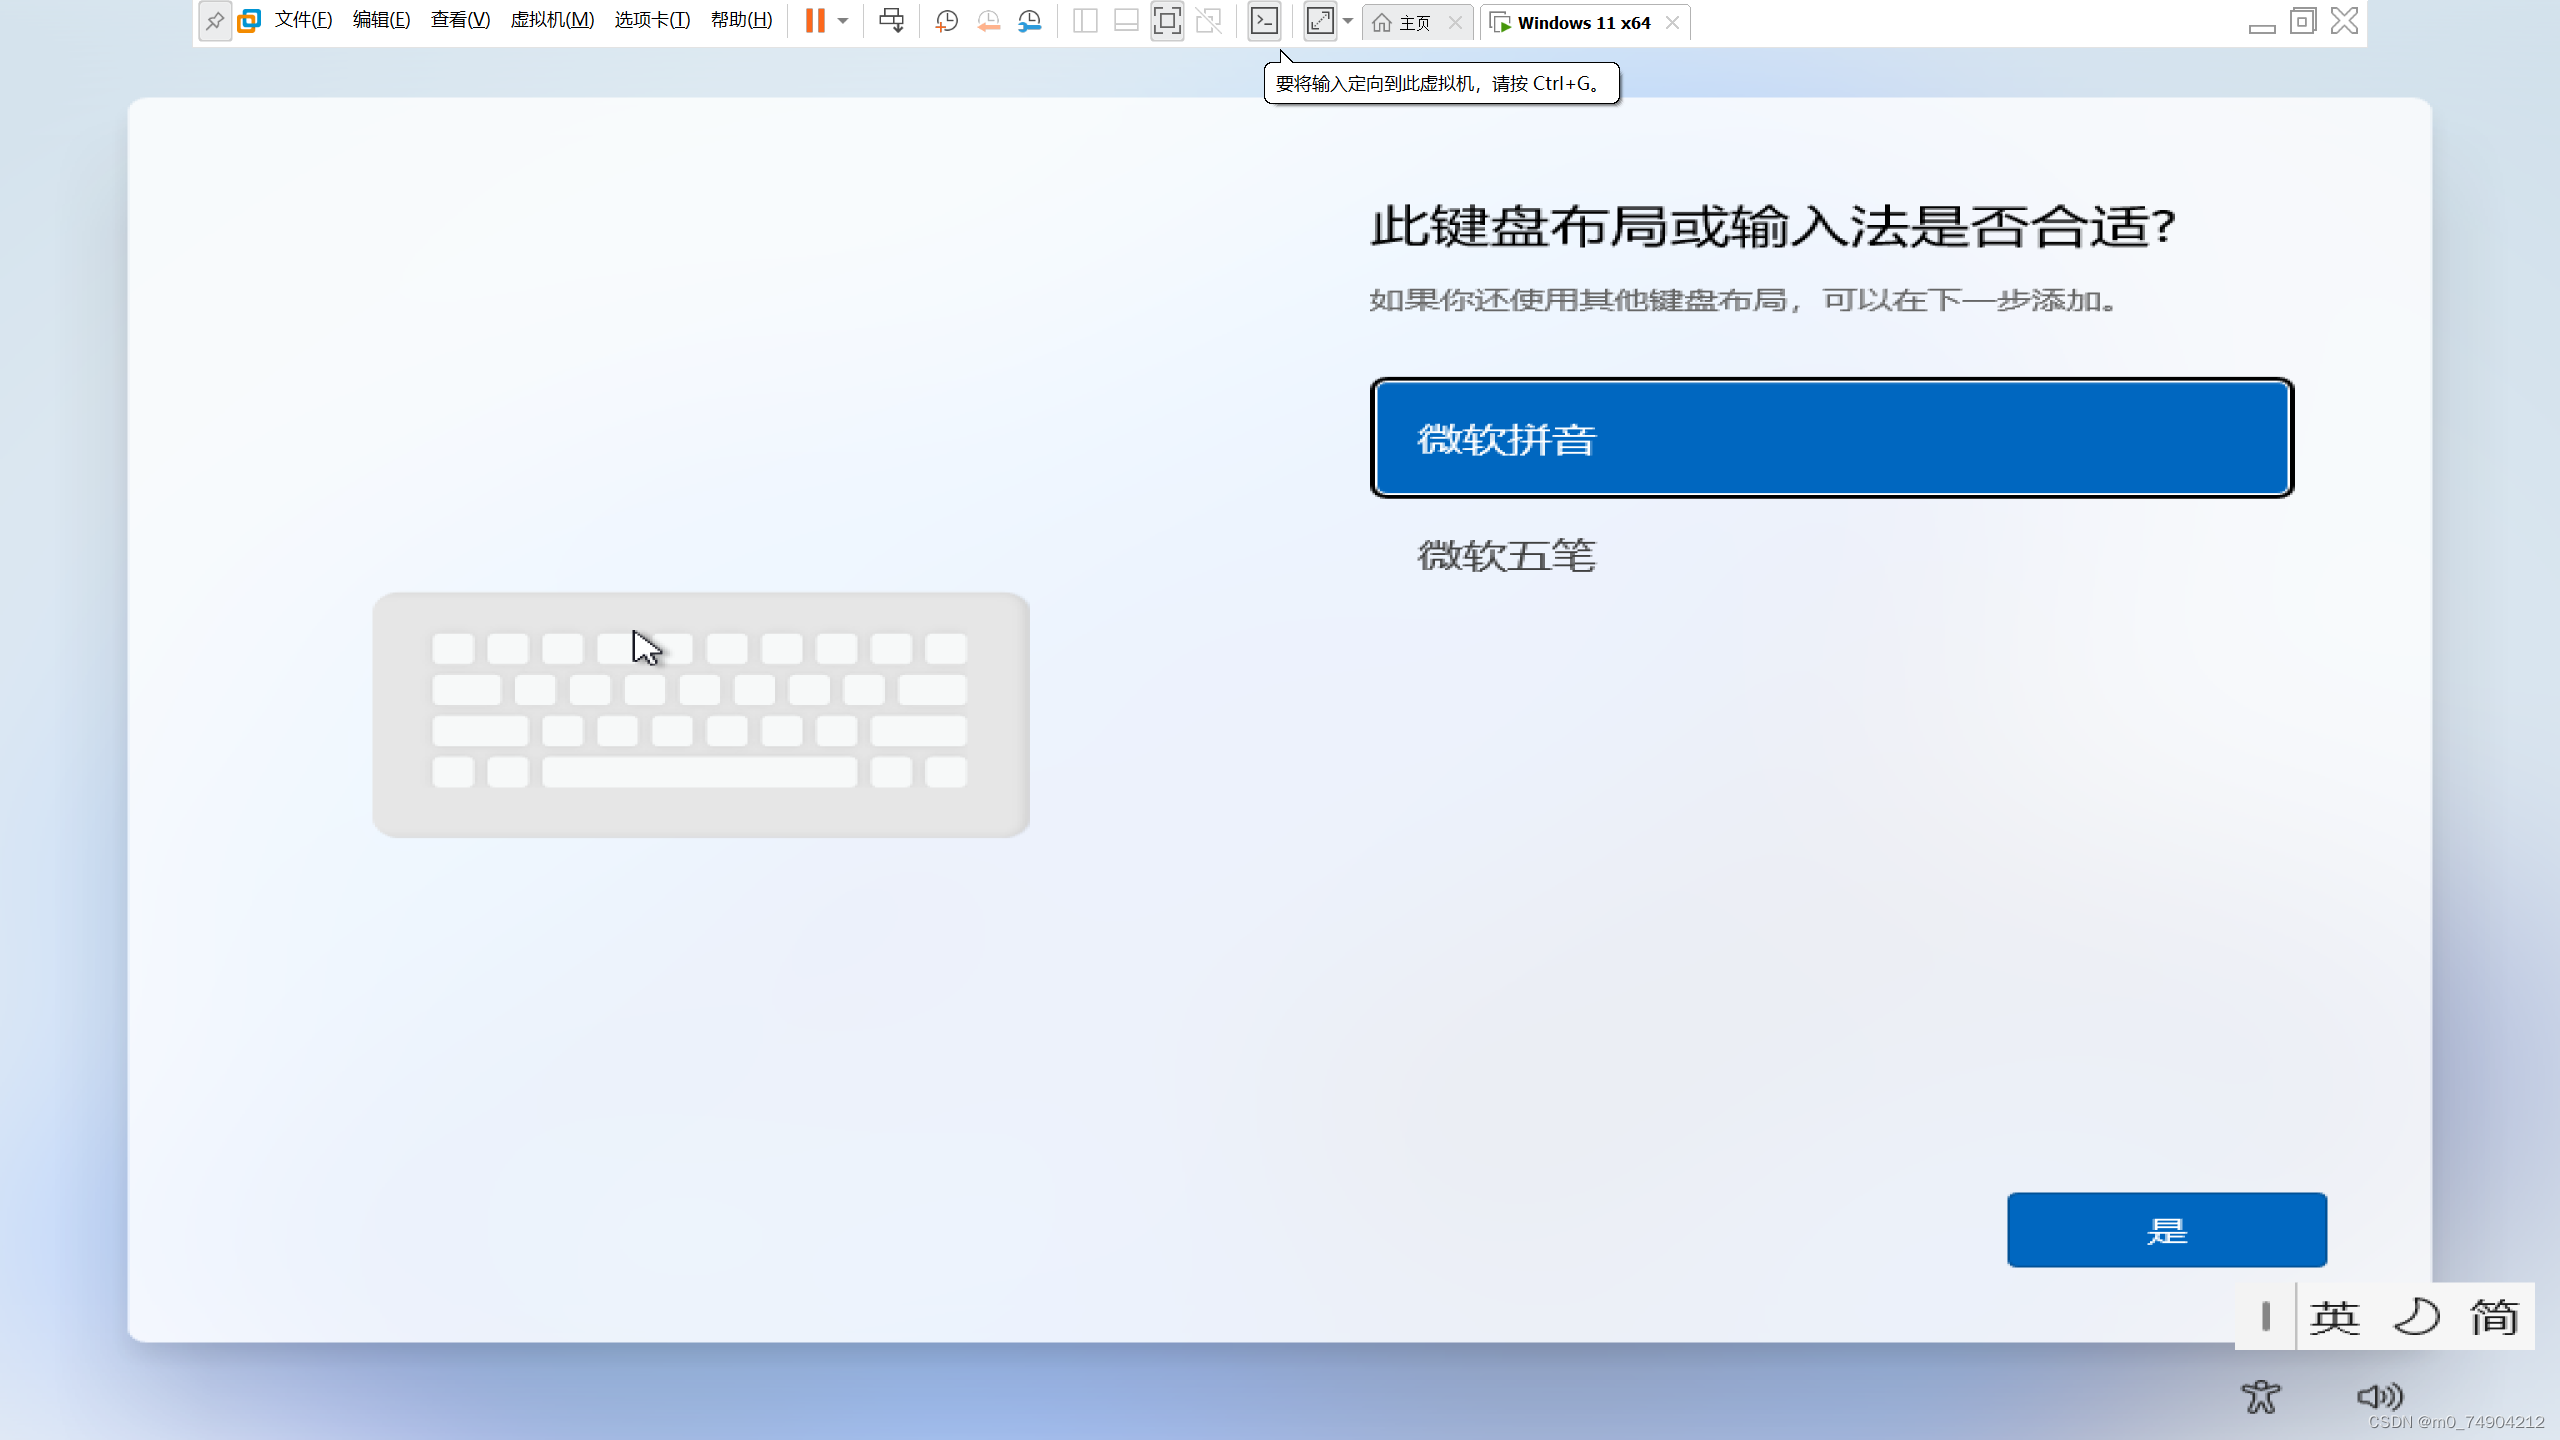2560x1440 pixels.
Task: Open the snapshot manager icon
Action: click(x=1030, y=20)
